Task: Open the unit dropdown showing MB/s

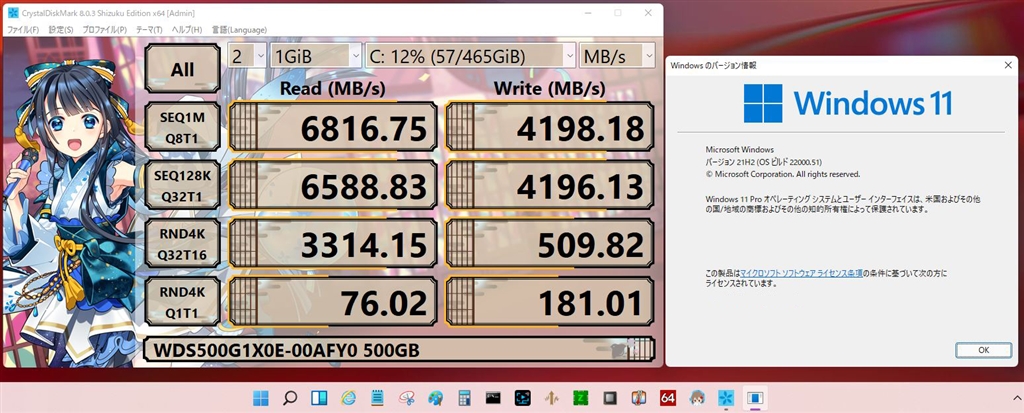Action: pyautogui.click(x=617, y=56)
